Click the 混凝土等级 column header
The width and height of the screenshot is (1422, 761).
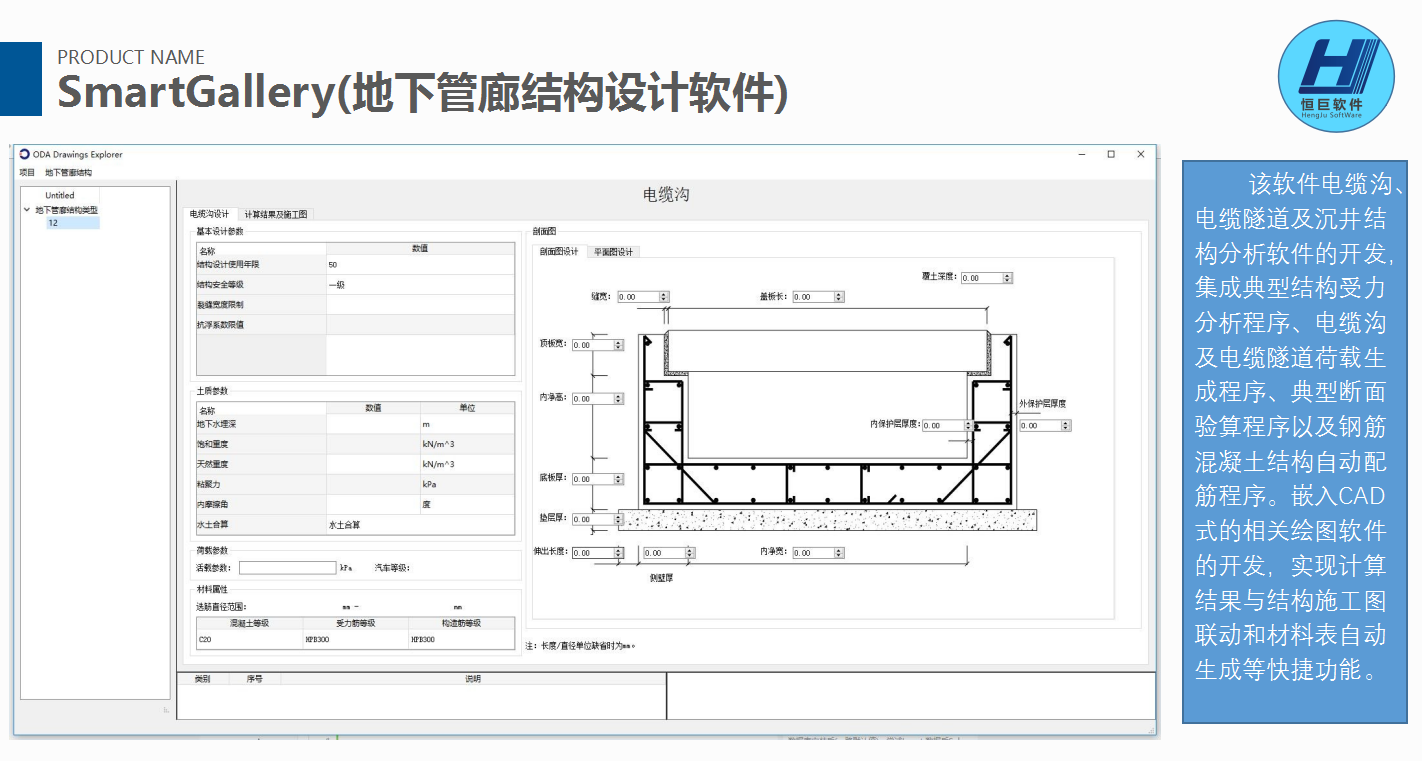tap(250, 623)
